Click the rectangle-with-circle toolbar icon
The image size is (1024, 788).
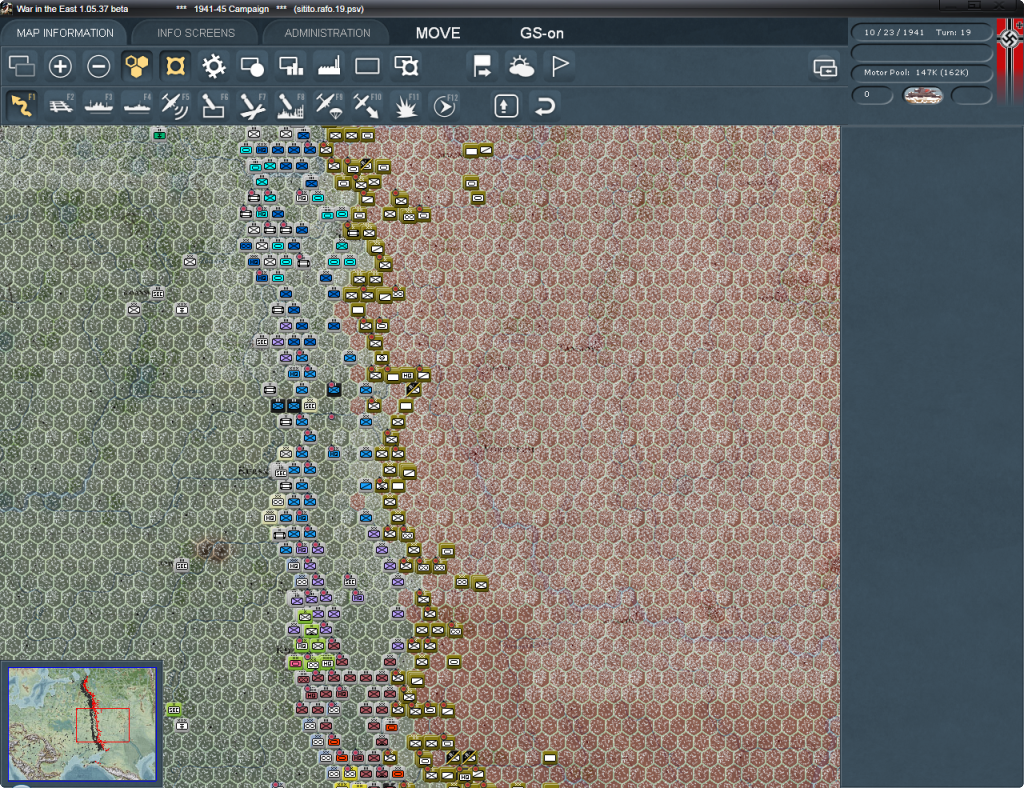(x=252, y=66)
